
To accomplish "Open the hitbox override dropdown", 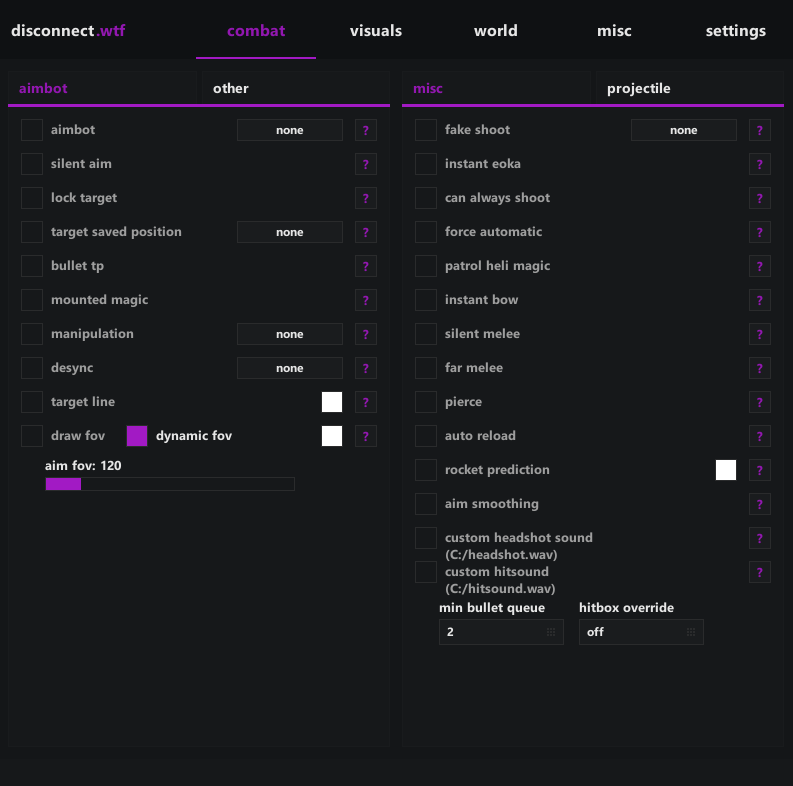I will coord(641,632).
